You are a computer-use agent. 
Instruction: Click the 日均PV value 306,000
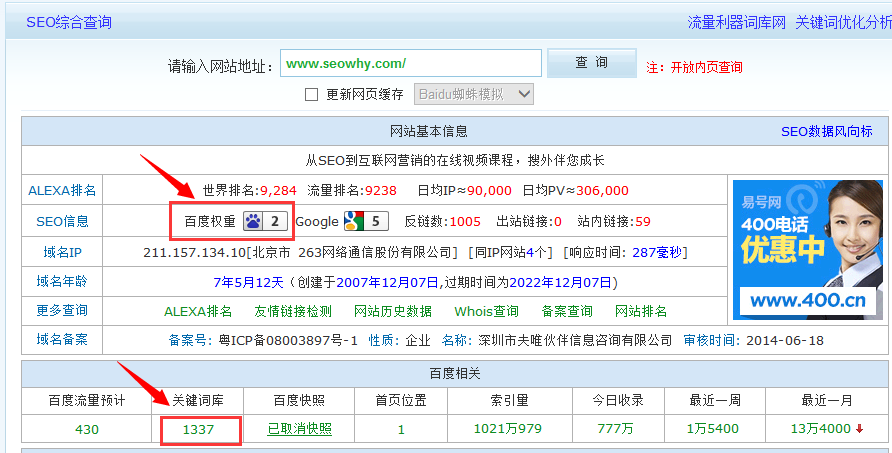point(602,191)
